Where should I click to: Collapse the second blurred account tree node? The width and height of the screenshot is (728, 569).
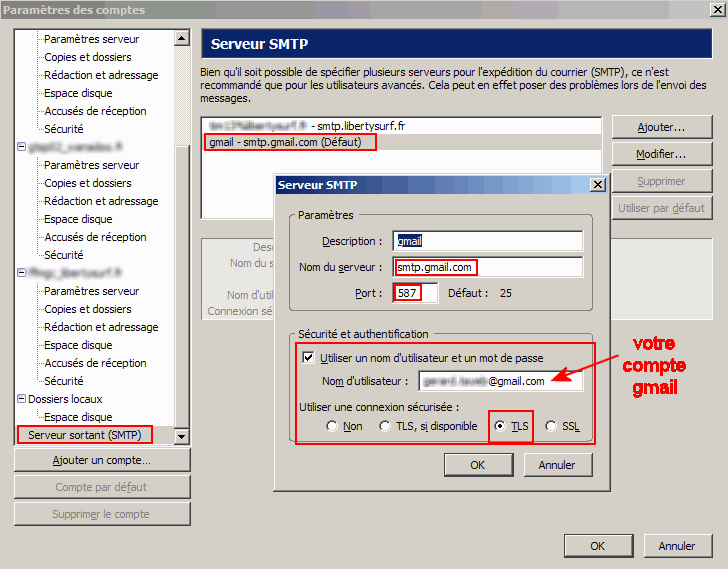point(21,147)
